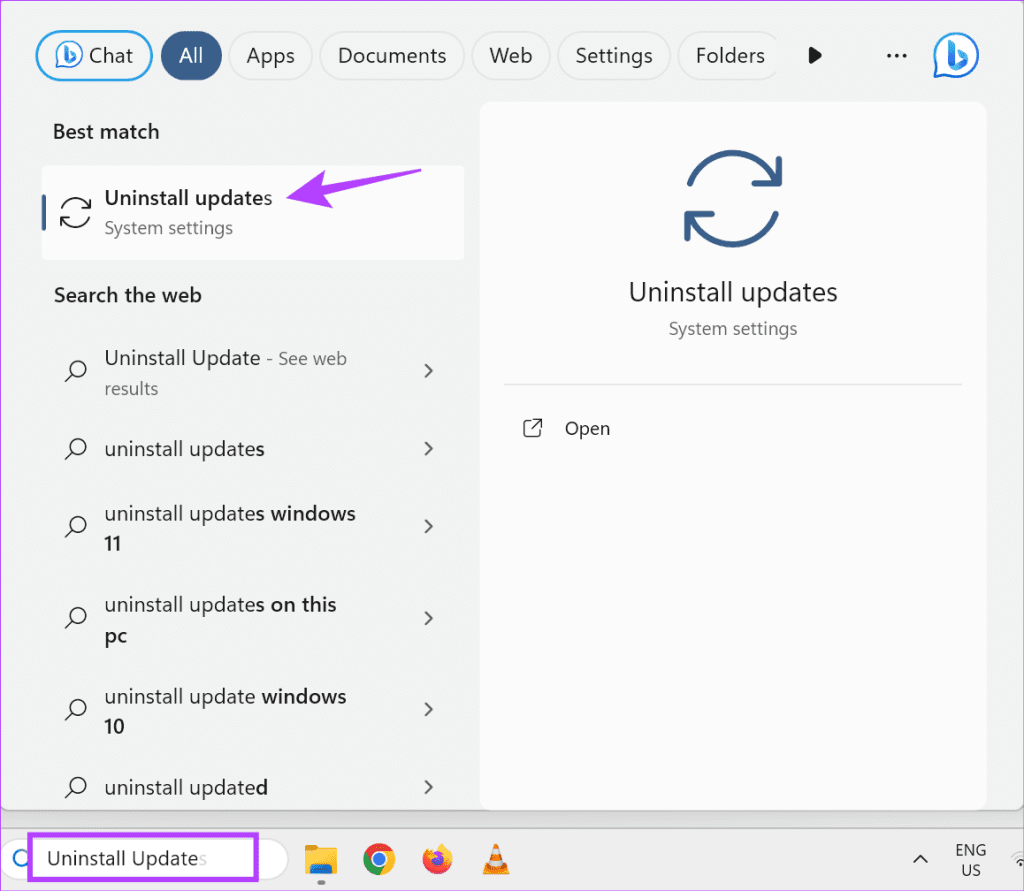The height and width of the screenshot is (891, 1024).
Task: Open the Bing Chat icon top right
Action: 955,56
